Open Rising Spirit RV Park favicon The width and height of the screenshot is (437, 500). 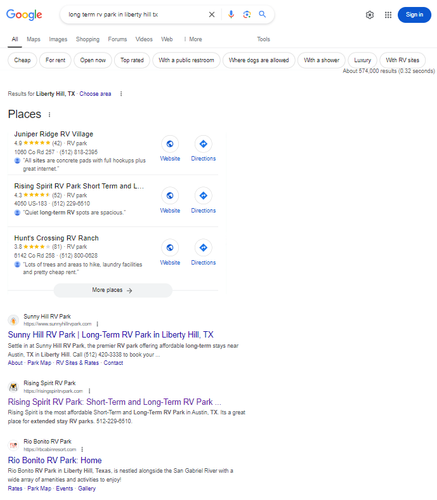[13, 387]
